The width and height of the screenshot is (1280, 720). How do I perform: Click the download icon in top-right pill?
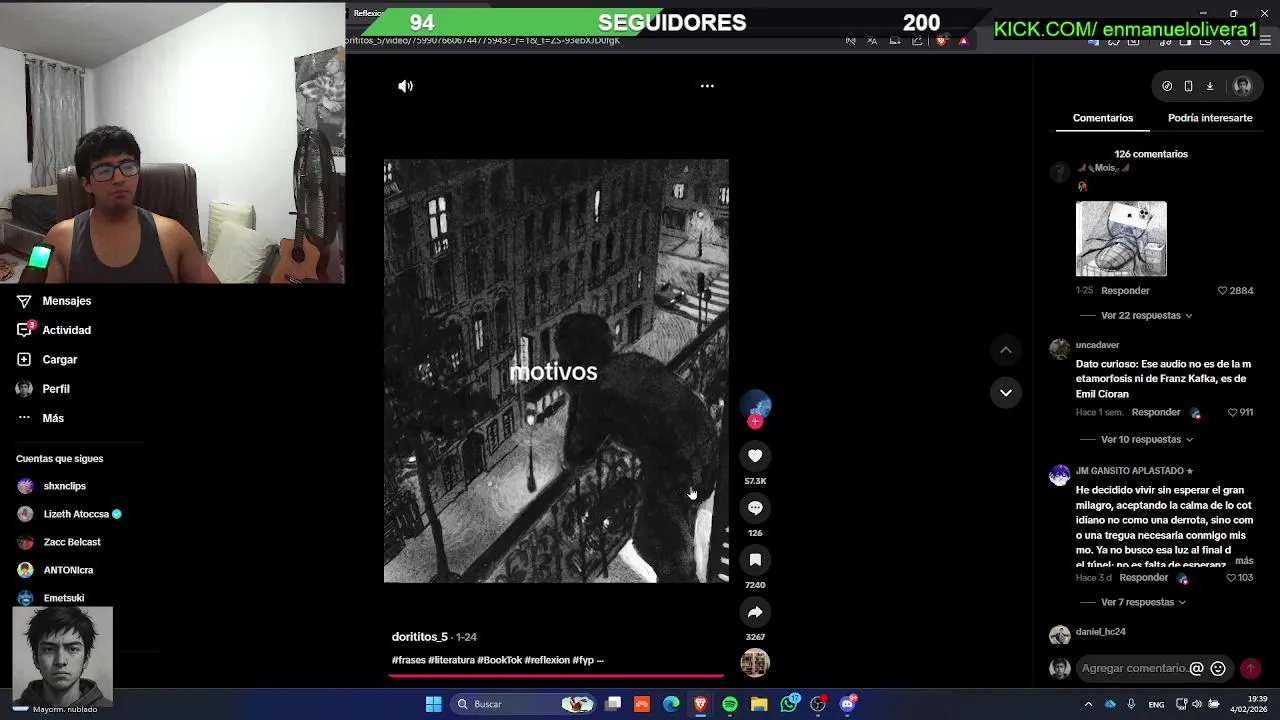(1209, 86)
